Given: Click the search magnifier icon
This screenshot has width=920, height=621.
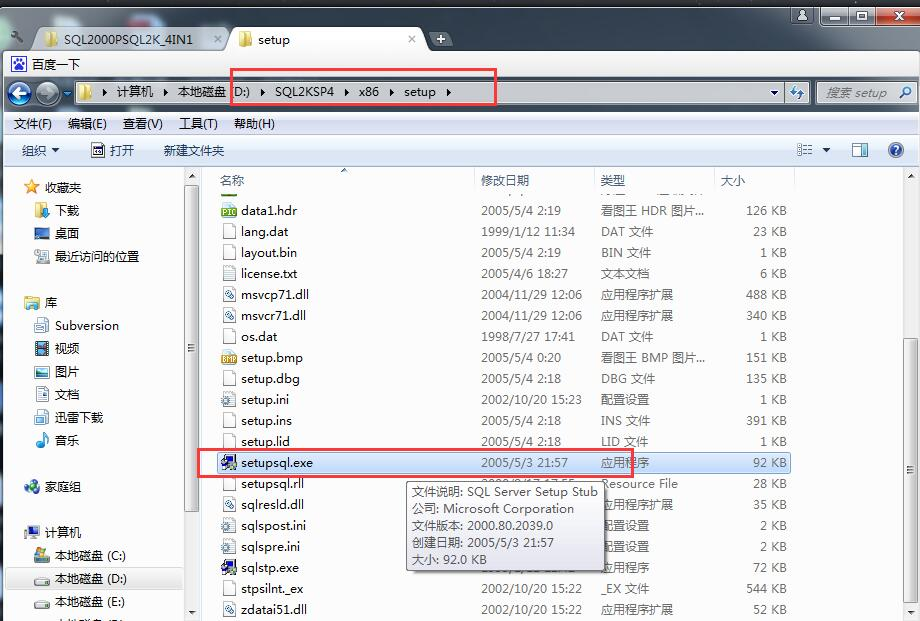Looking at the screenshot, I should 905,92.
